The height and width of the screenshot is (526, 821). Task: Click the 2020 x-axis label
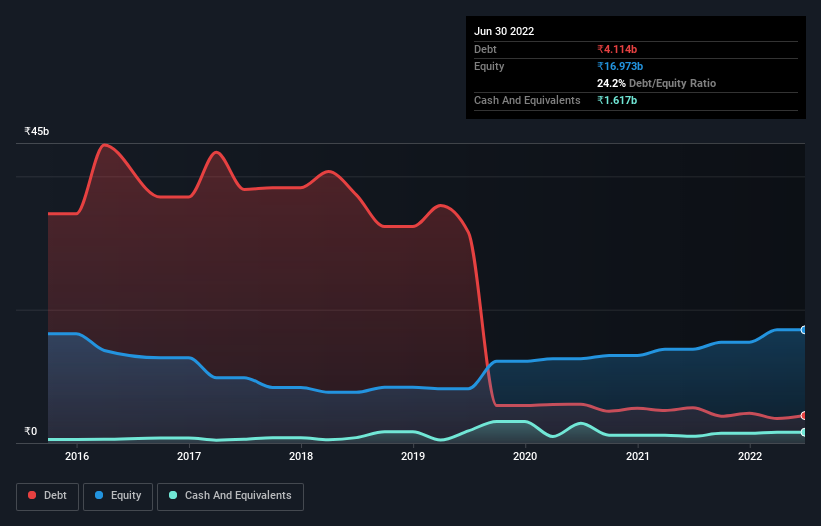525,456
